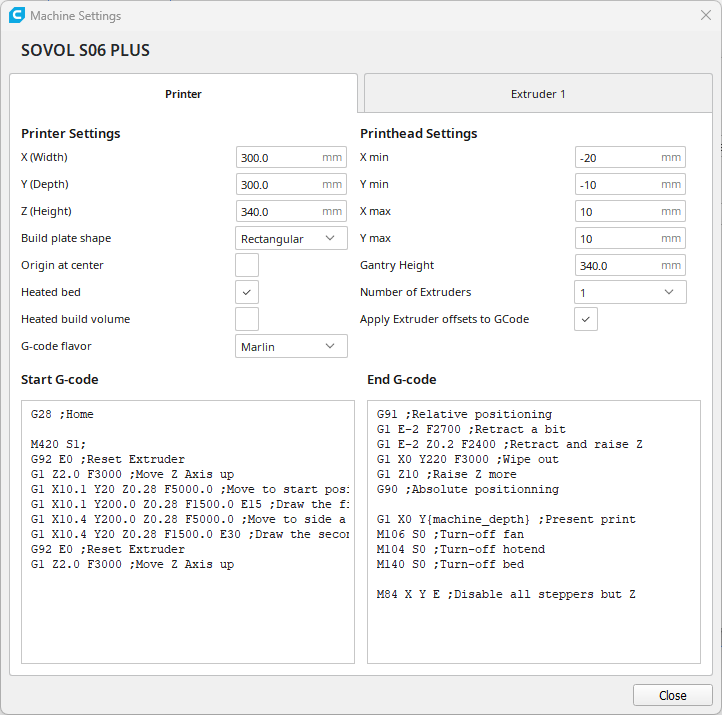Click the 'Number of Extruders' label
The height and width of the screenshot is (715, 722).
415,292
